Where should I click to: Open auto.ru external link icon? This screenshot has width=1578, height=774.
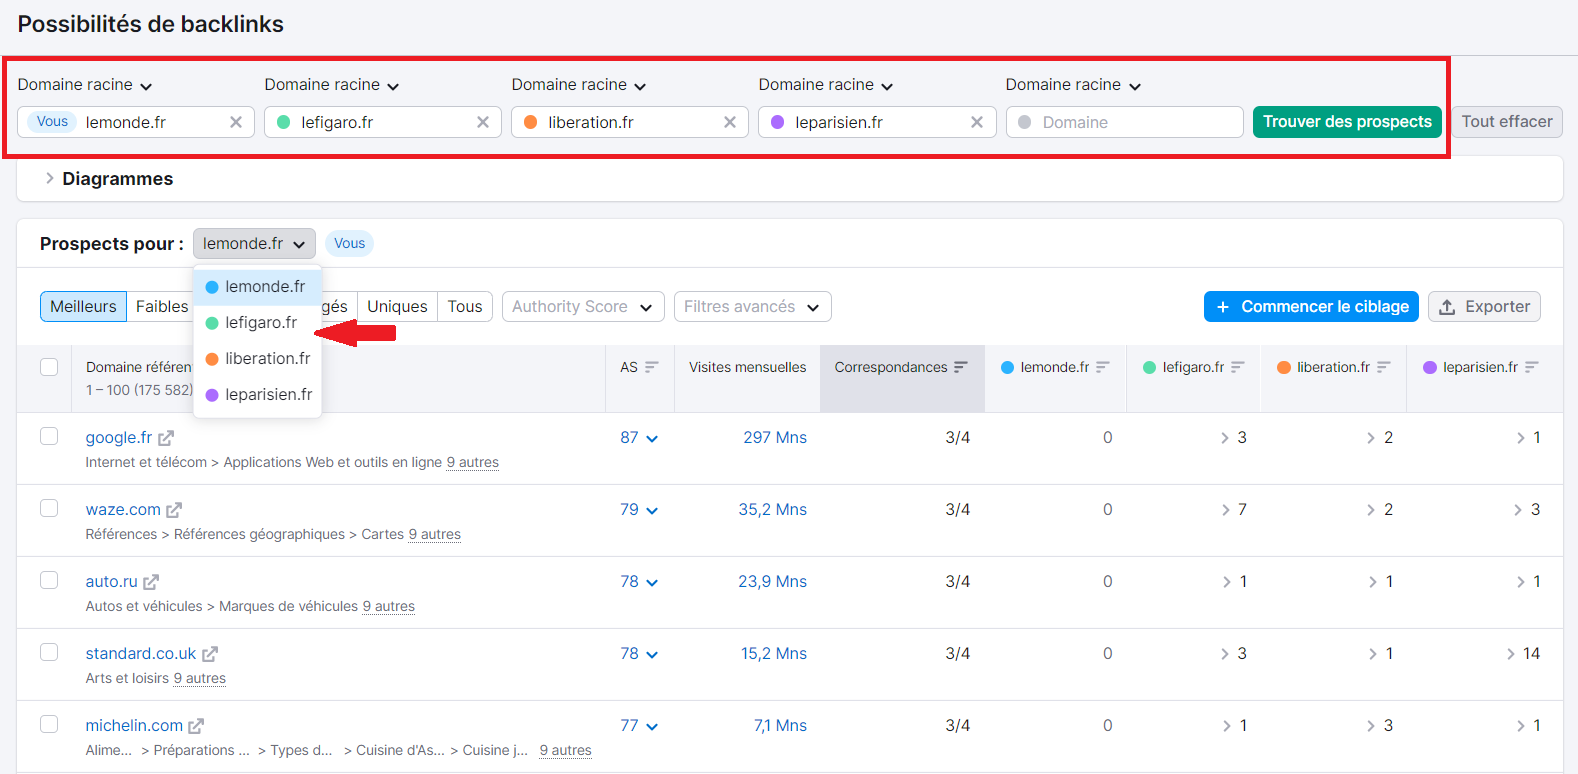click(x=151, y=582)
